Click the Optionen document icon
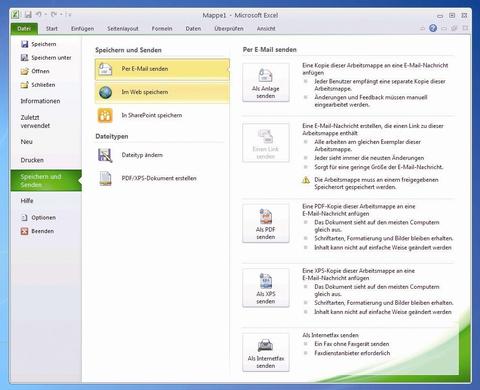Screen dimensions: 480x390 pos(24,218)
